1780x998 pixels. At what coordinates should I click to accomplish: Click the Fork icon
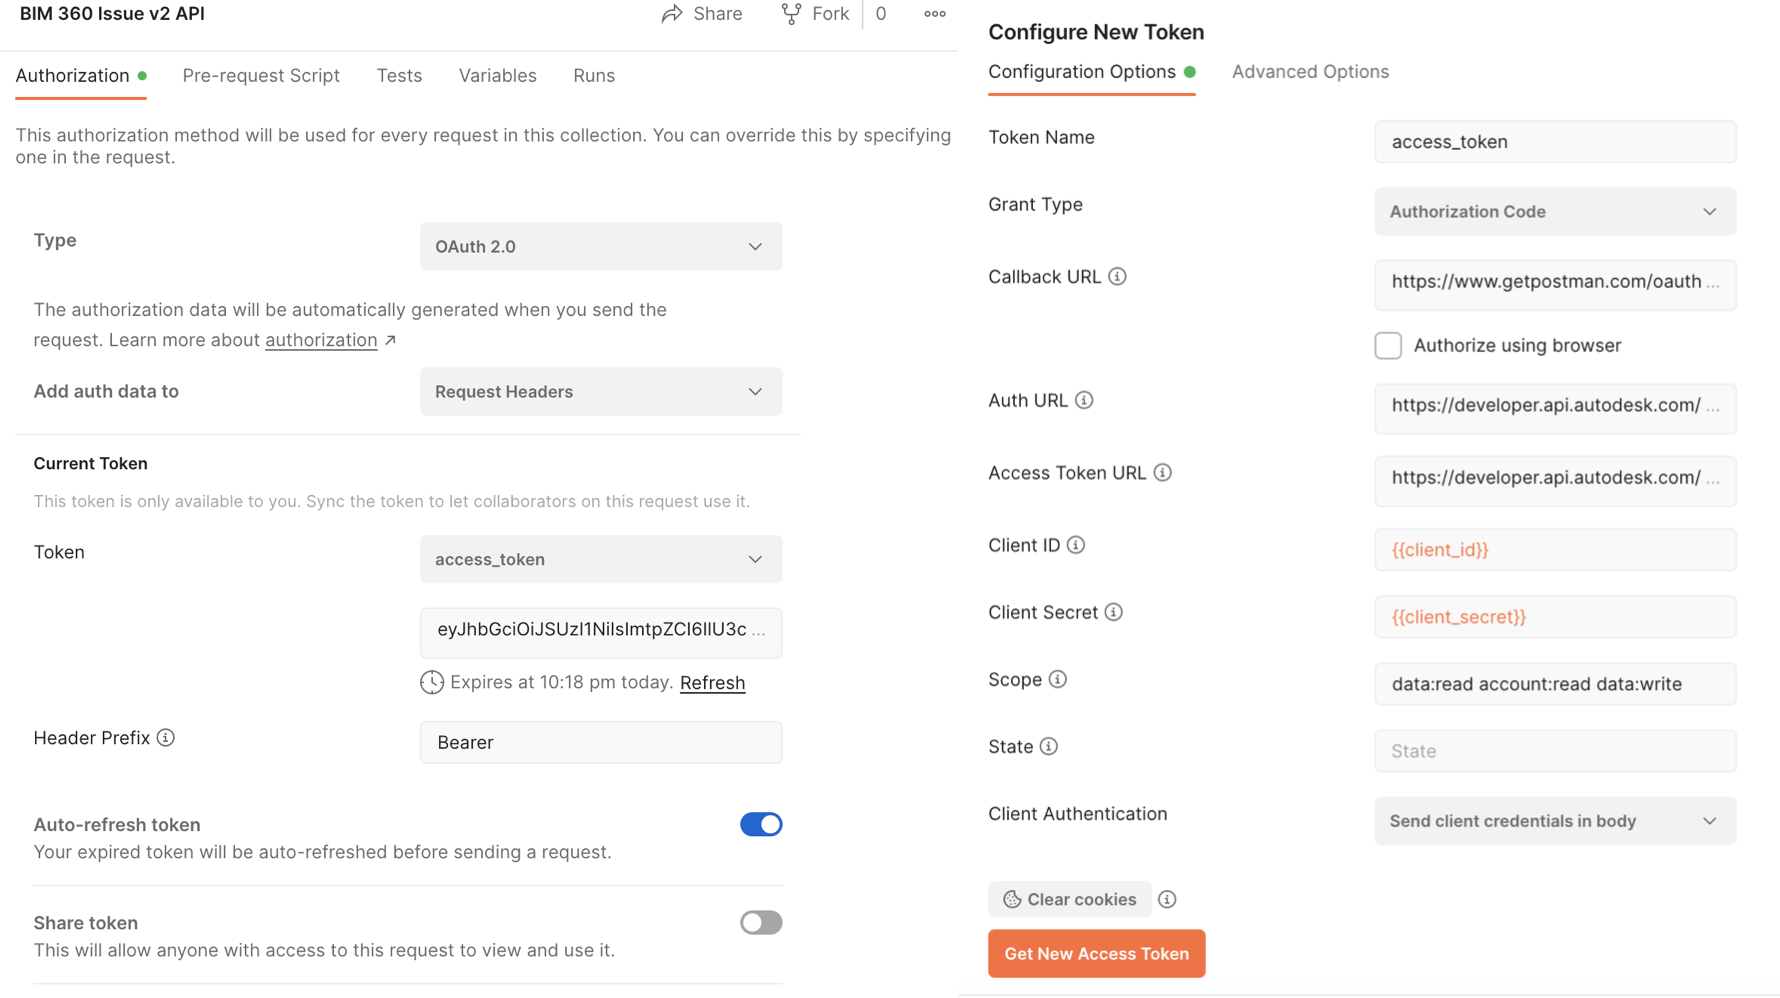[x=791, y=14]
